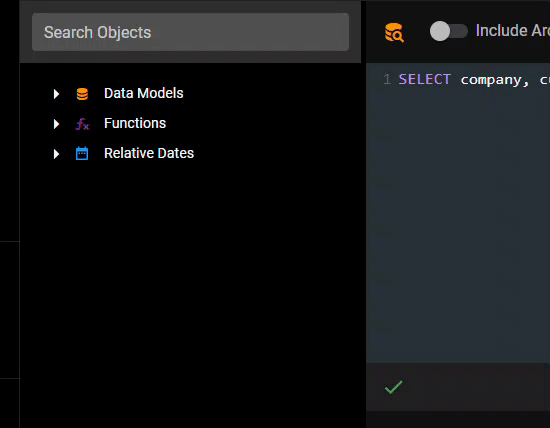The width and height of the screenshot is (550, 428).
Task: Click the Search Objects input field
Action: click(190, 32)
